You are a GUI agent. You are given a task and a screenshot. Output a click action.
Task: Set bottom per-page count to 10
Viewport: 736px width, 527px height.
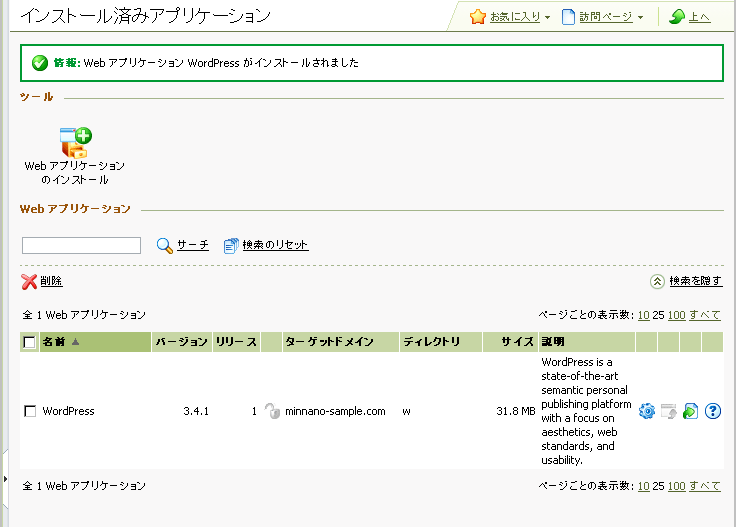[644, 486]
